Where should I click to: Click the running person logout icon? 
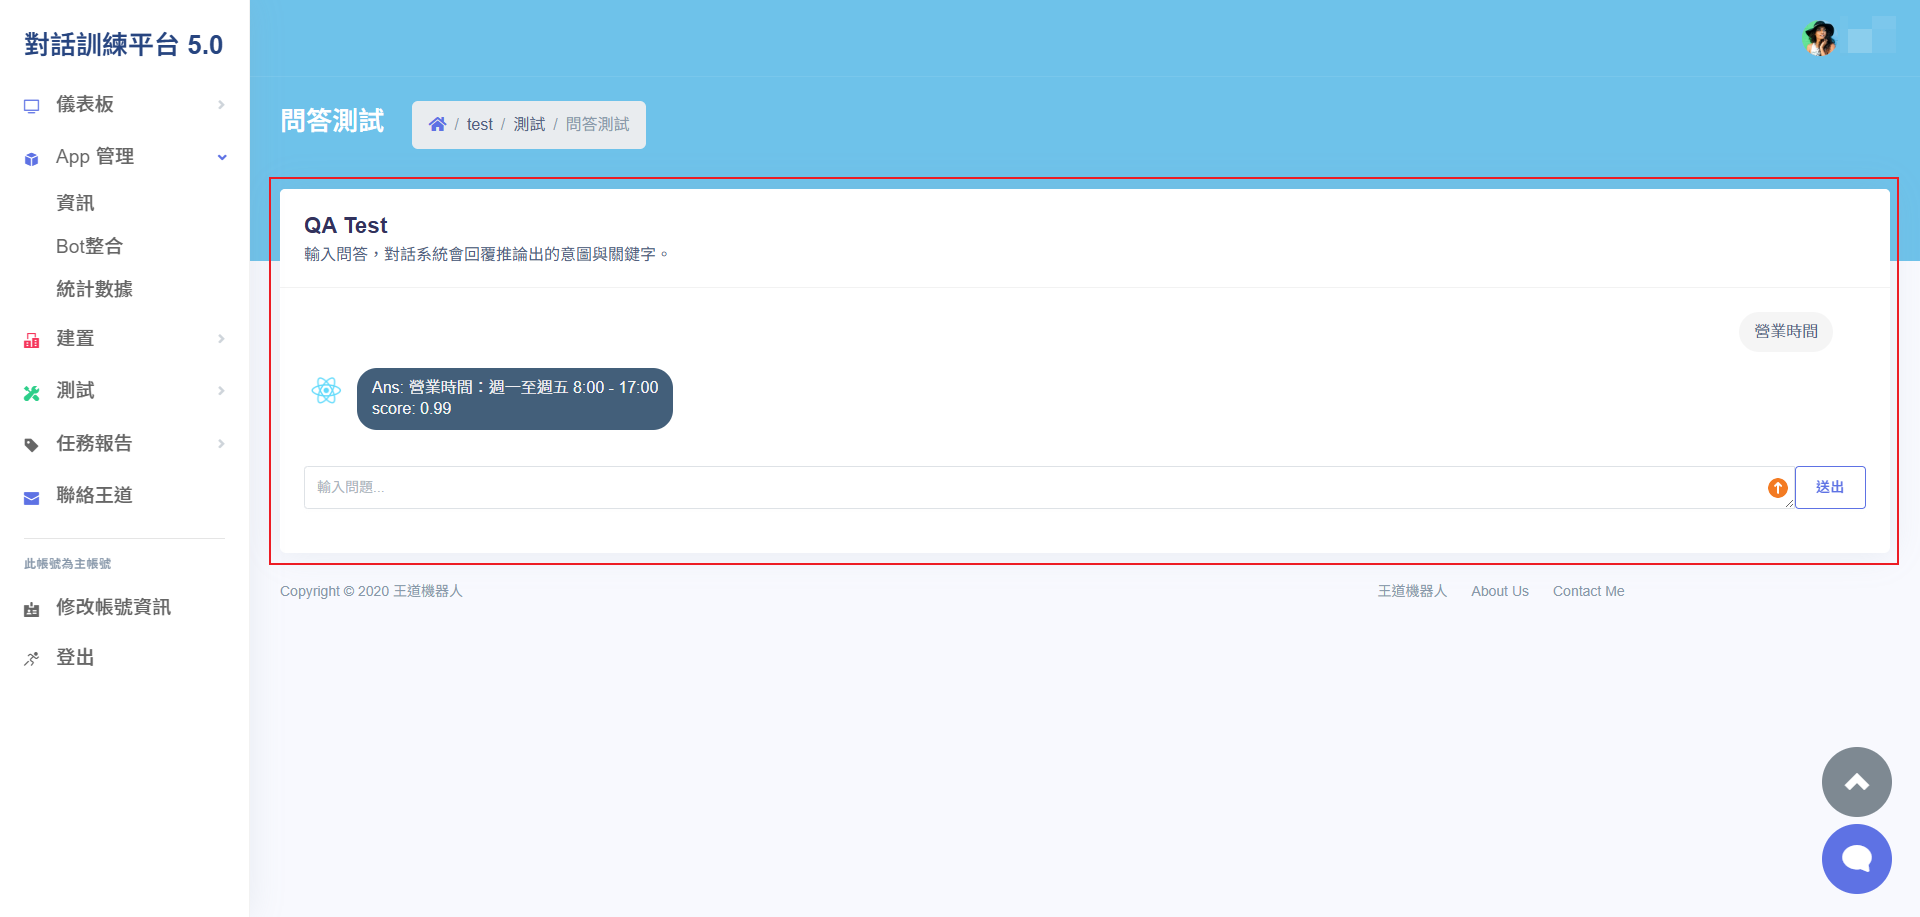click(x=32, y=658)
